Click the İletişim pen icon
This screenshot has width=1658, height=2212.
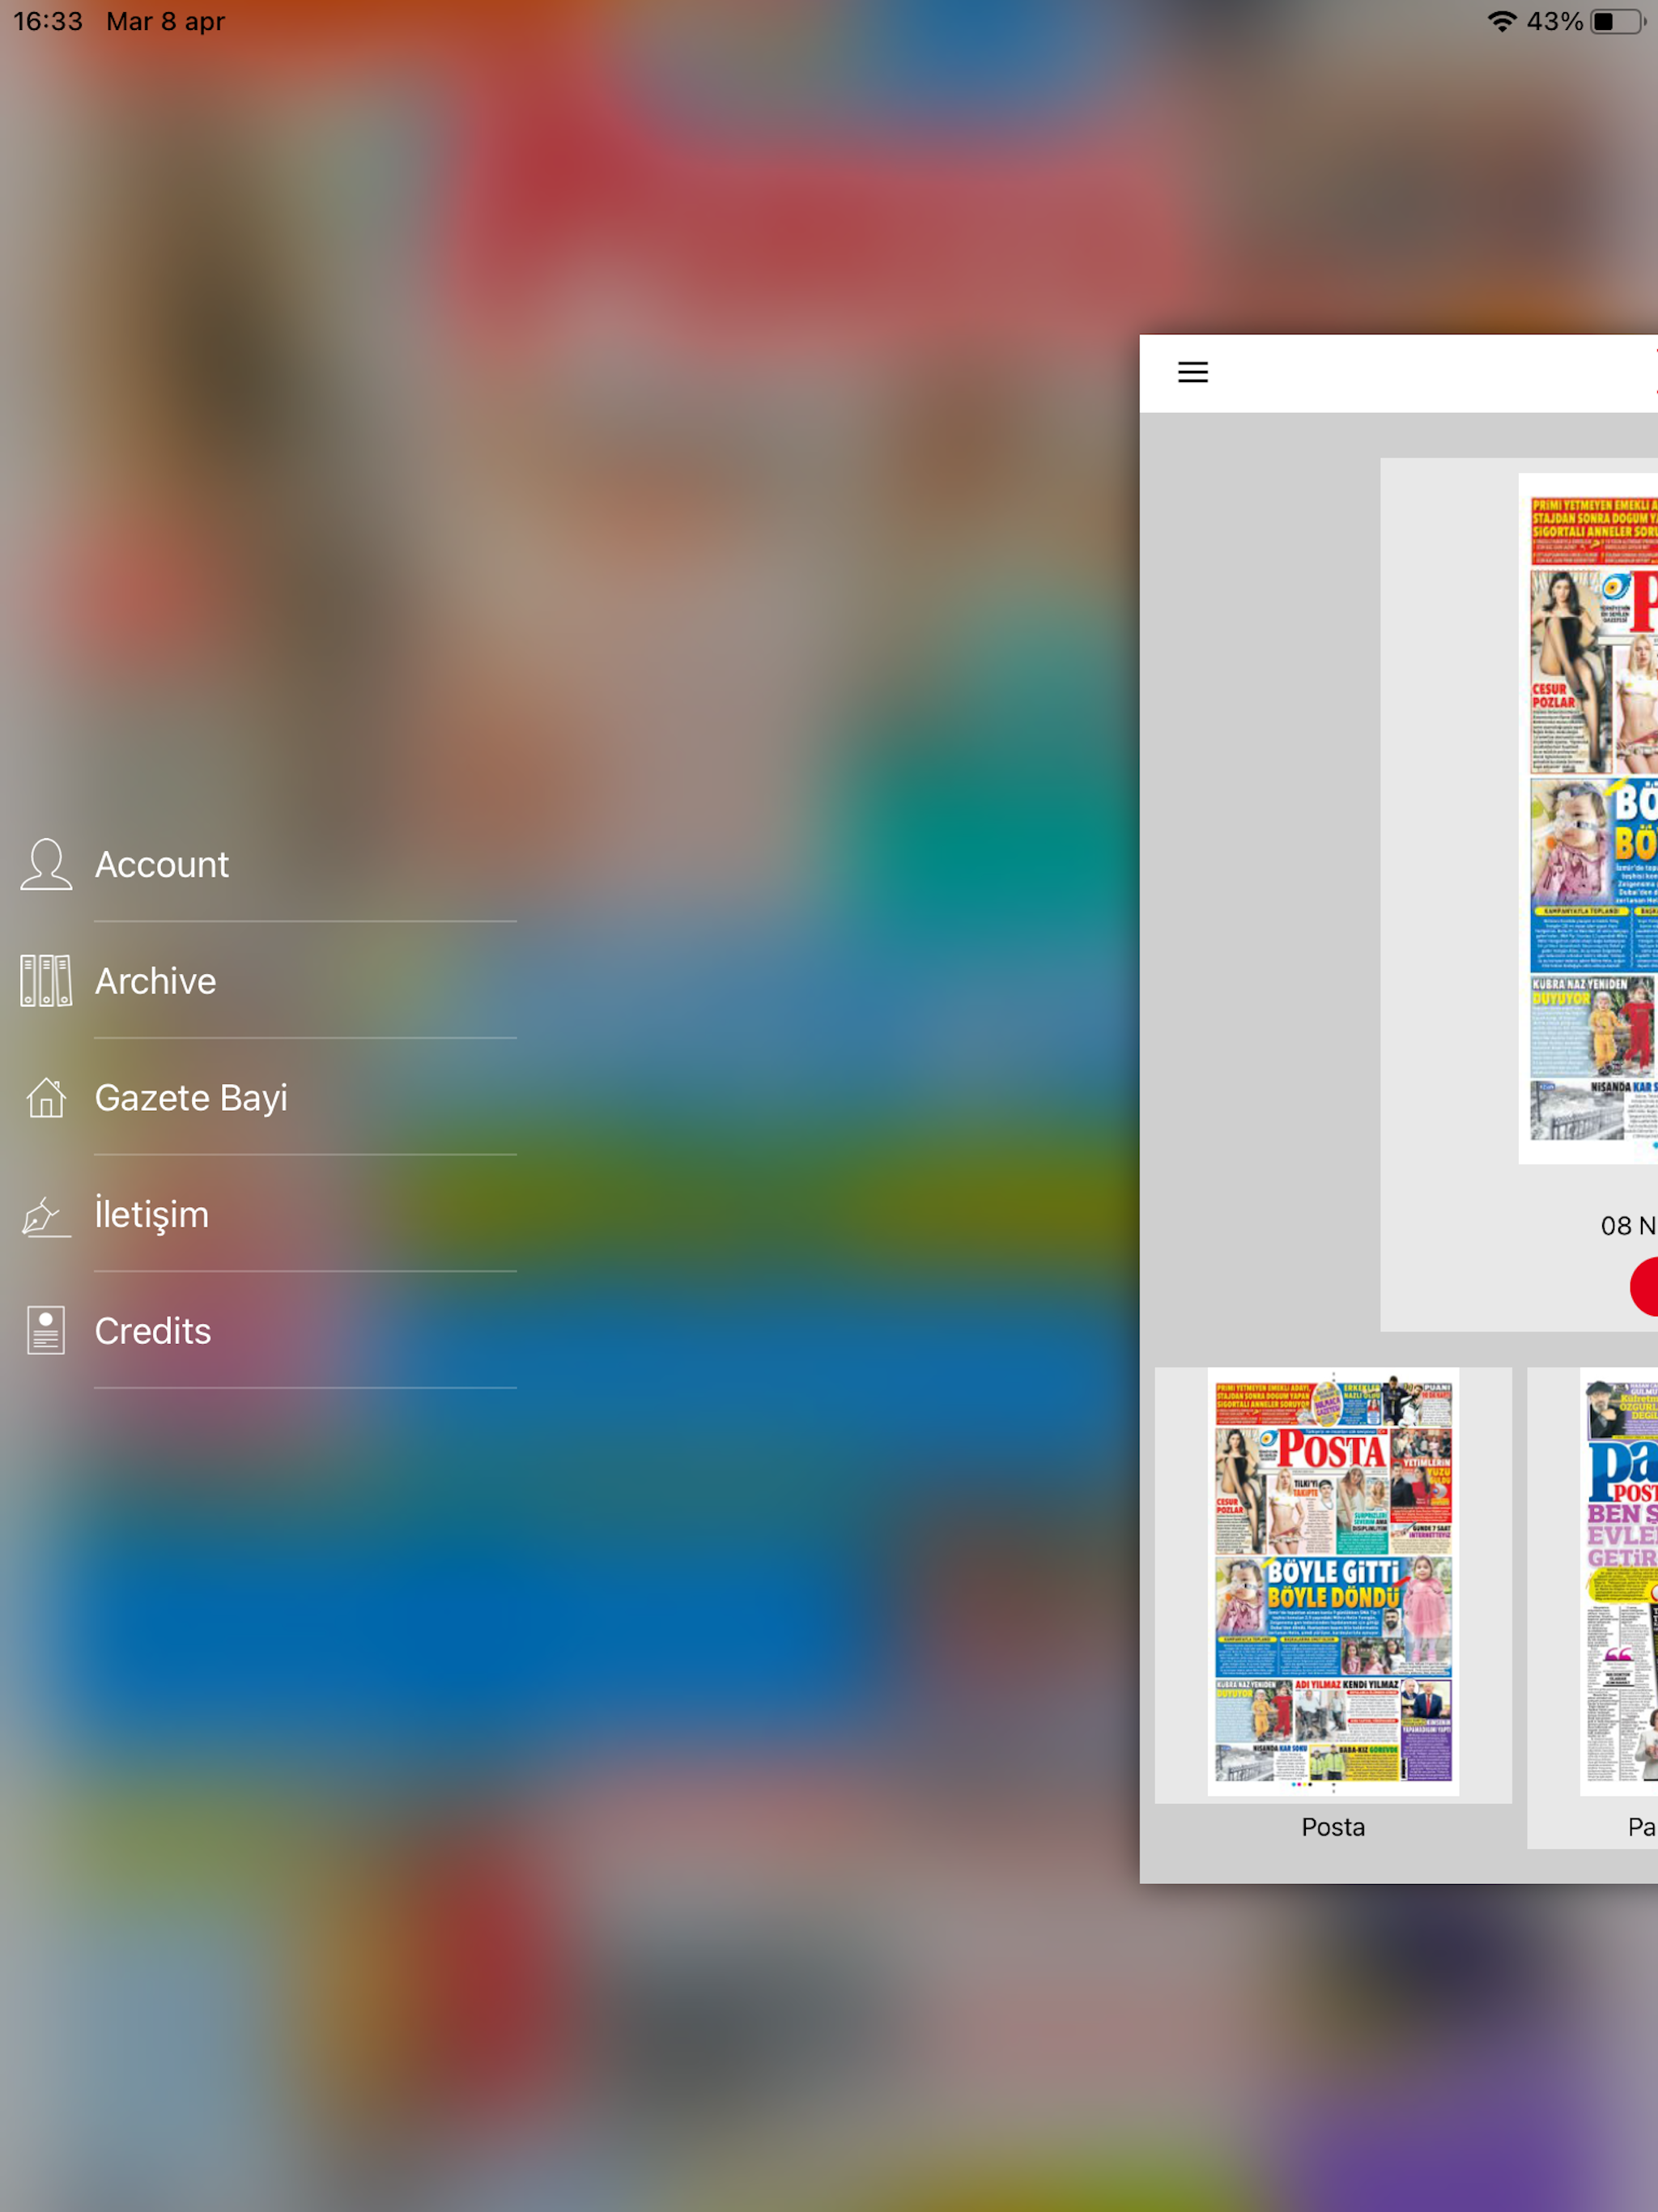tap(46, 1215)
